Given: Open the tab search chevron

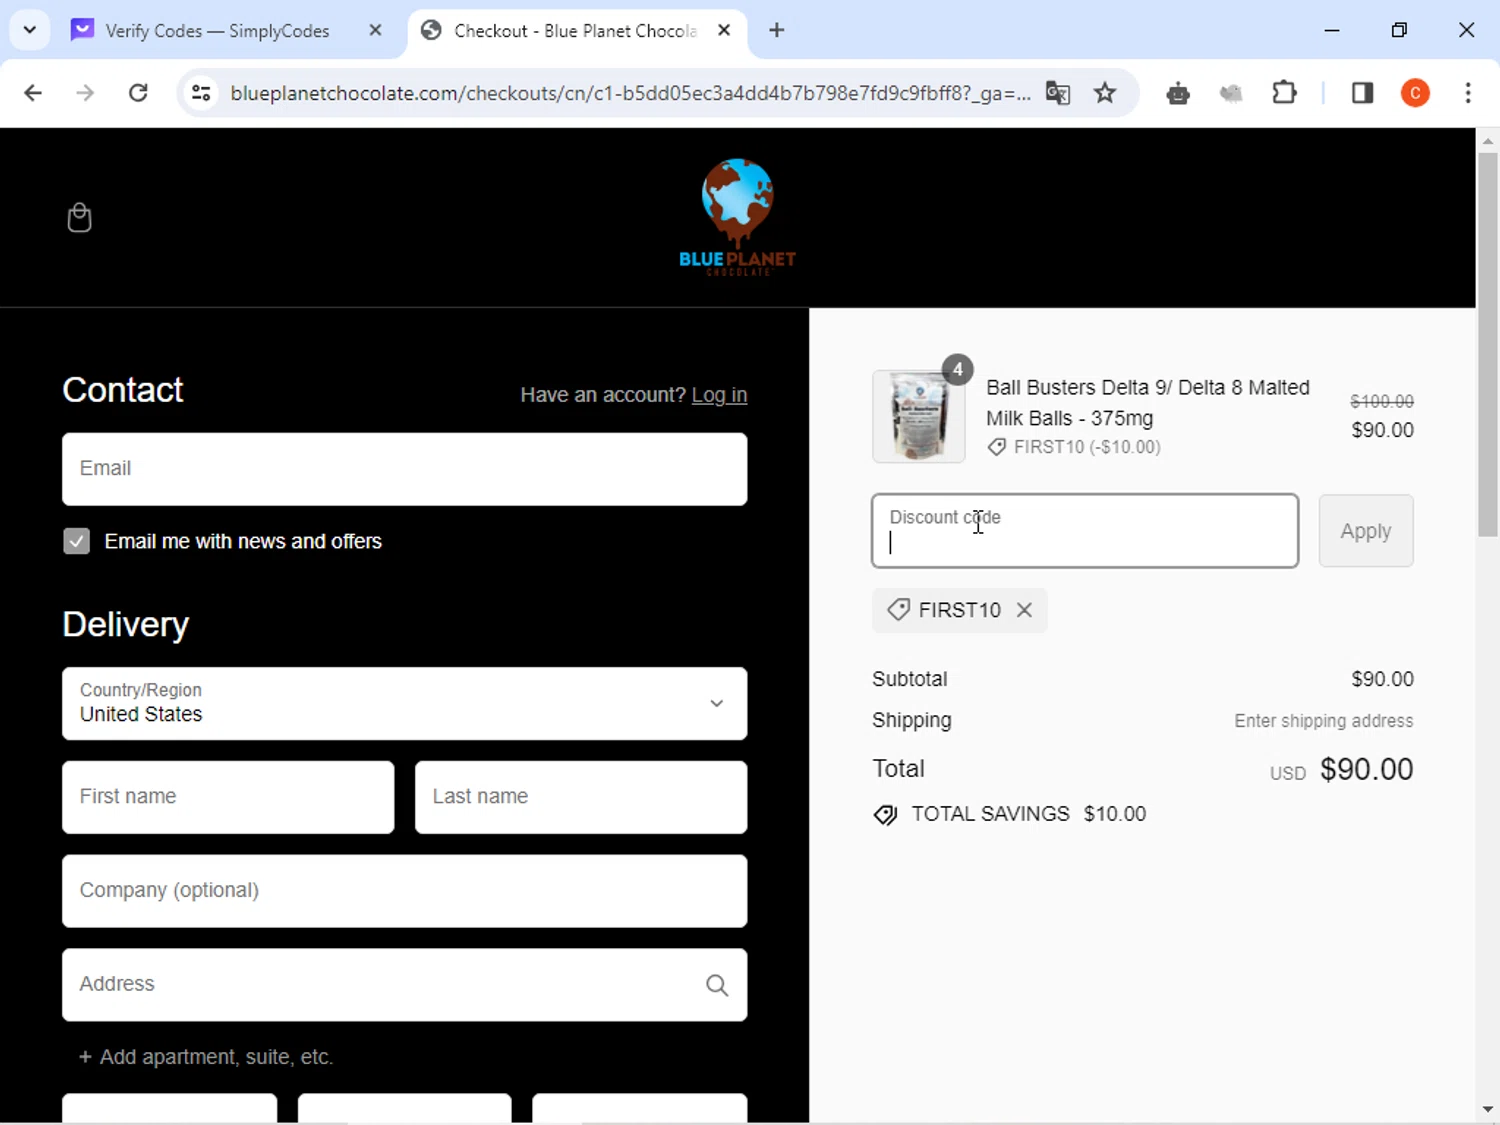Looking at the screenshot, I should (30, 30).
